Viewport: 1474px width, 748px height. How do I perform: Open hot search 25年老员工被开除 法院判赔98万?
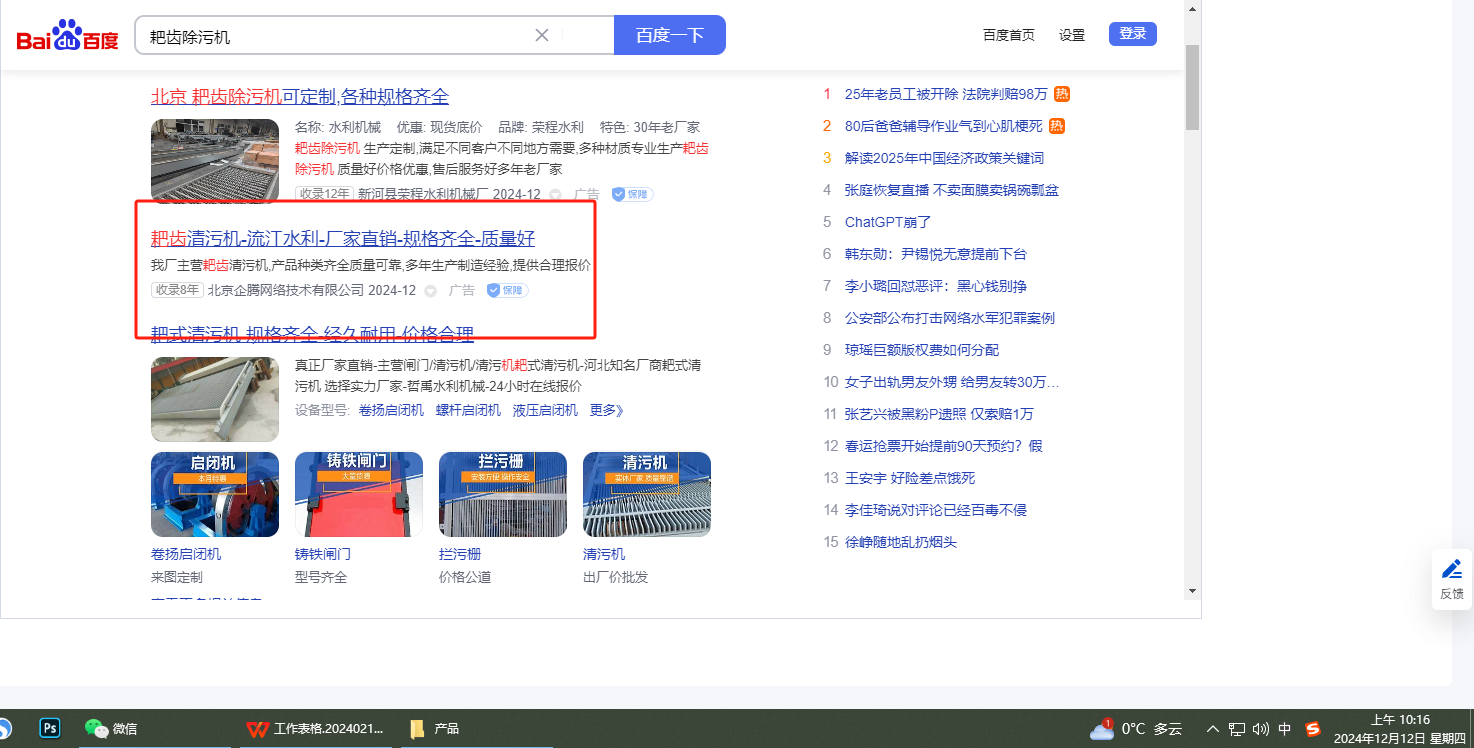(946, 94)
